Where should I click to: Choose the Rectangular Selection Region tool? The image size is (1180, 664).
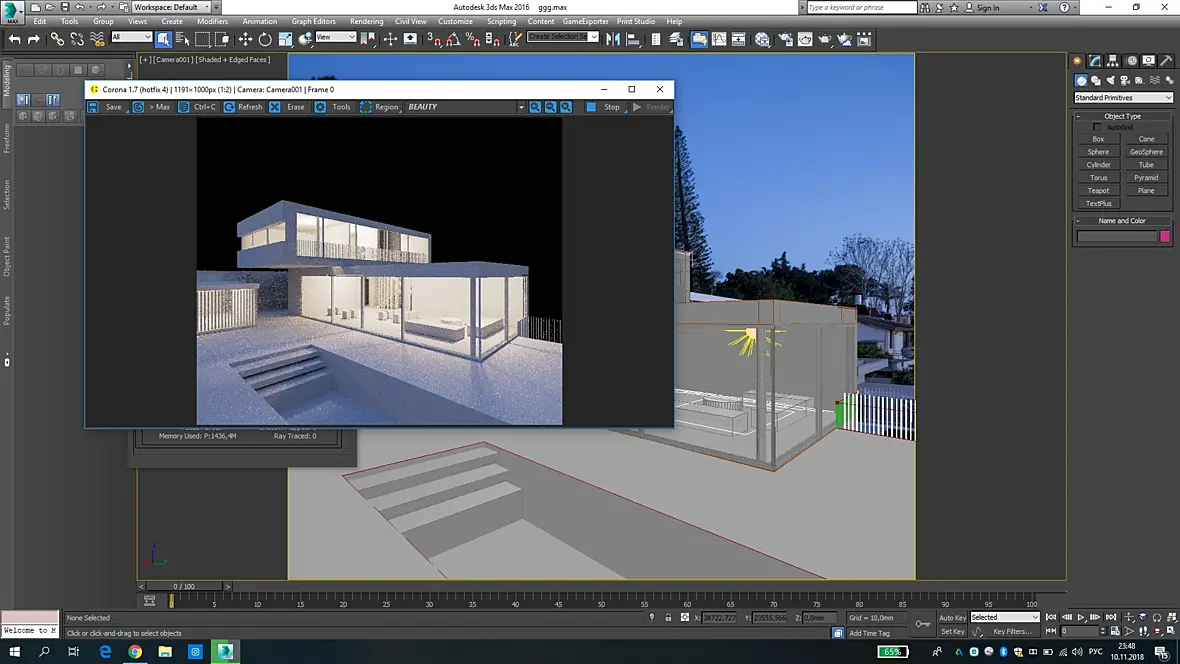coord(202,39)
